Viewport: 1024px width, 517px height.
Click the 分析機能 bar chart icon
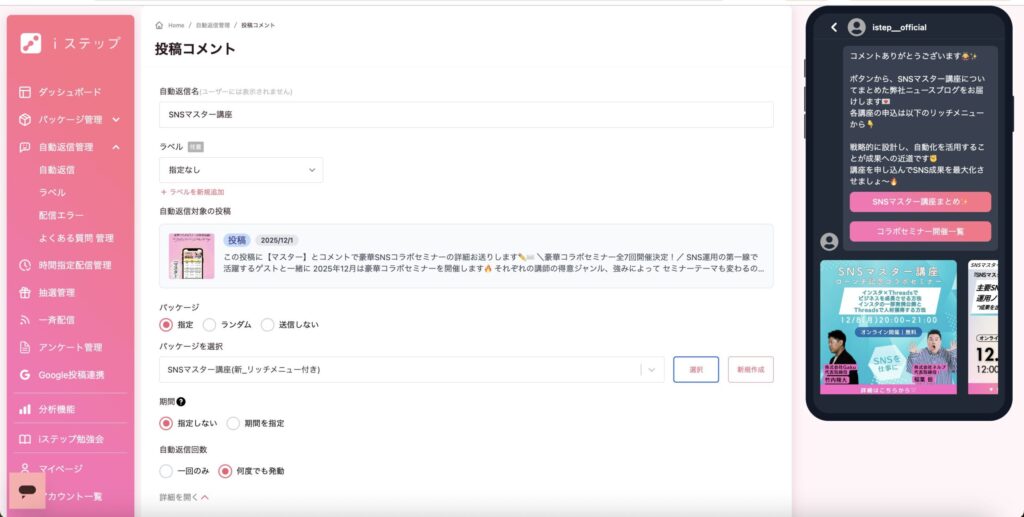(26, 409)
